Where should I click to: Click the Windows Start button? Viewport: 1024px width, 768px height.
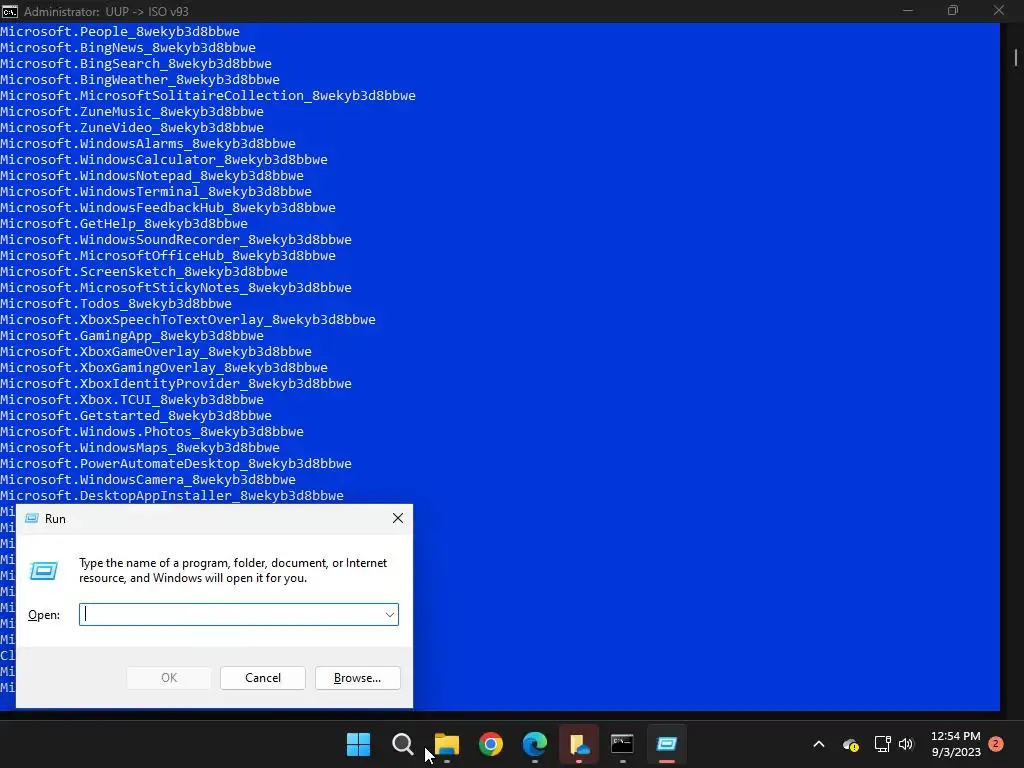tap(358, 744)
